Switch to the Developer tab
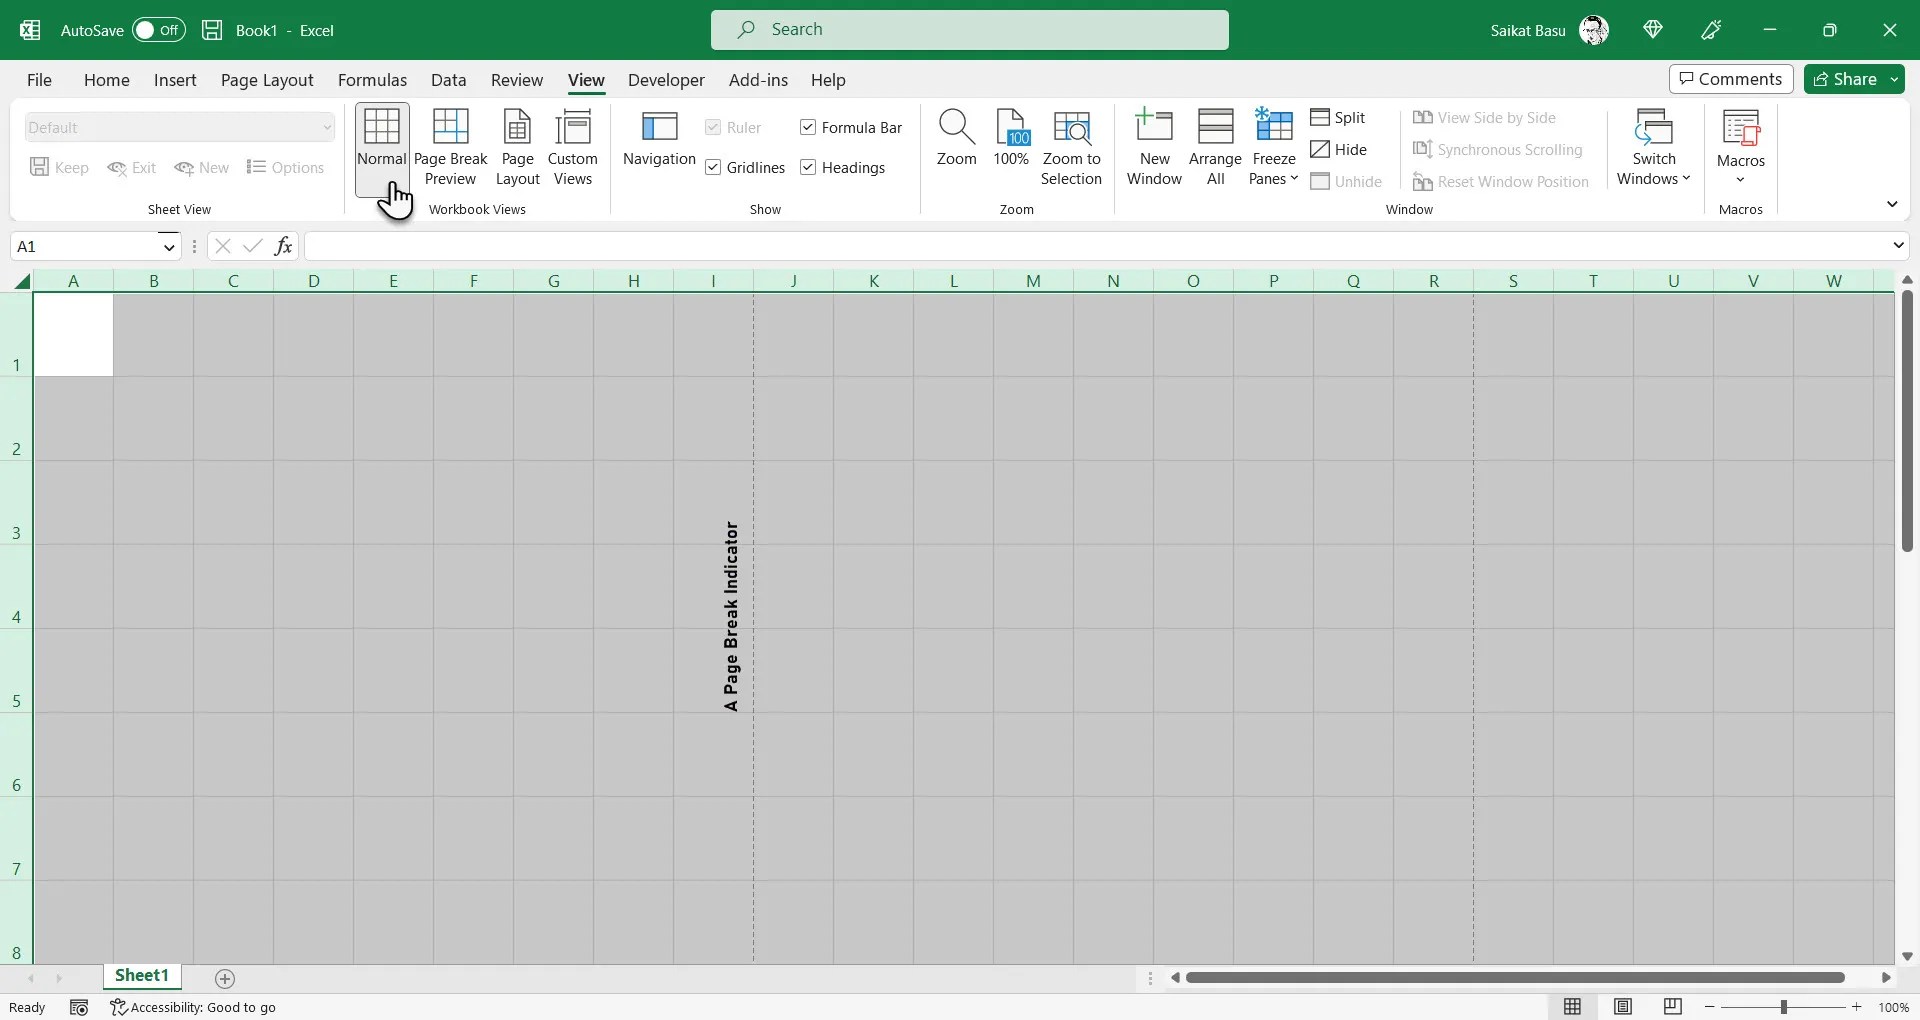The height and width of the screenshot is (1020, 1920). 665,80
